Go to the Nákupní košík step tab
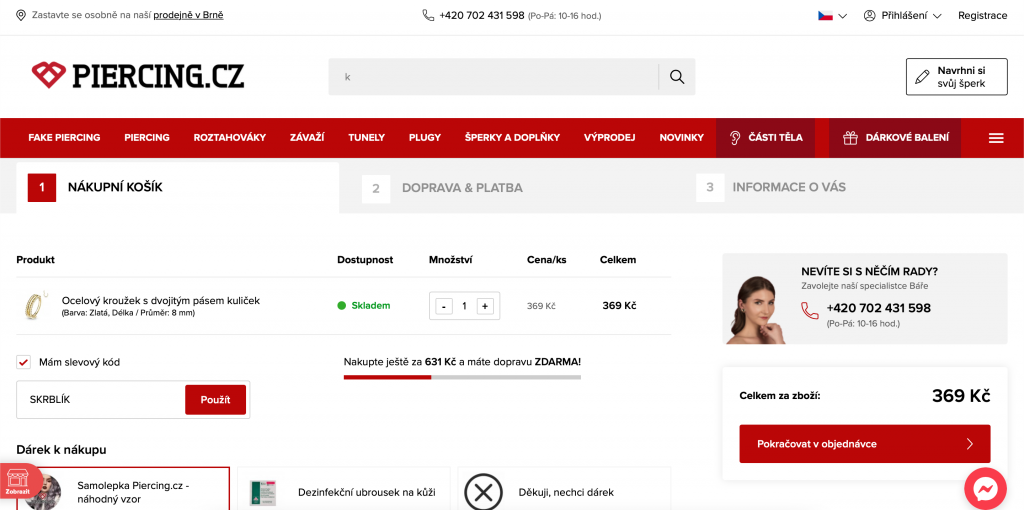This screenshot has width=1024, height=510. (178, 187)
